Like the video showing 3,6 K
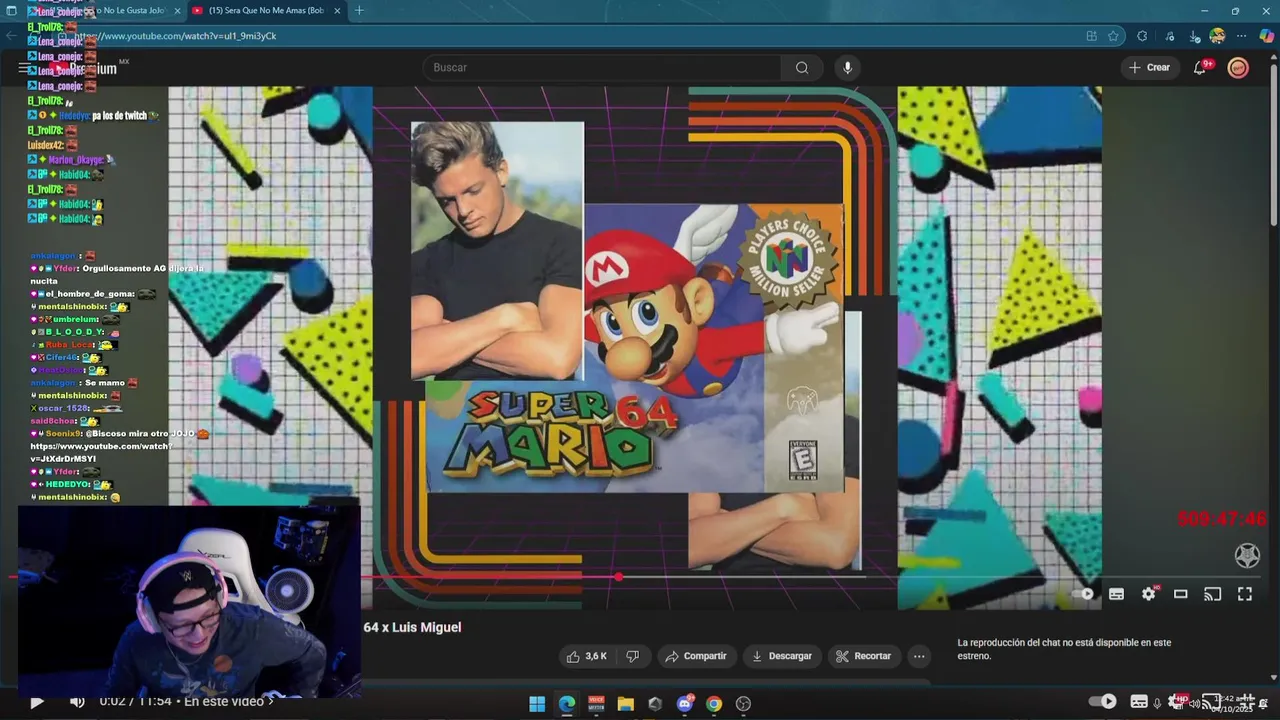Screen dimensions: 1280x720 (x=587, y=656)
